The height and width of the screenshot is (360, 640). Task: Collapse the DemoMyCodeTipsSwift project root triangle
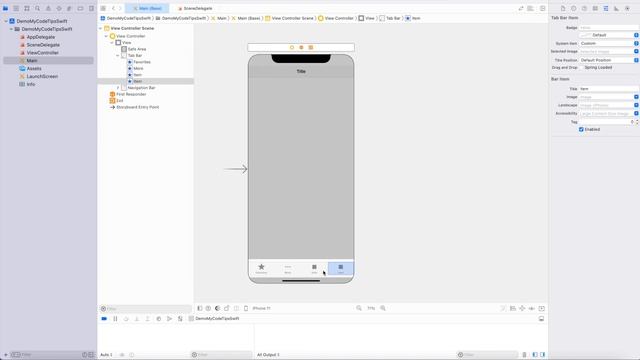[6, 21]
